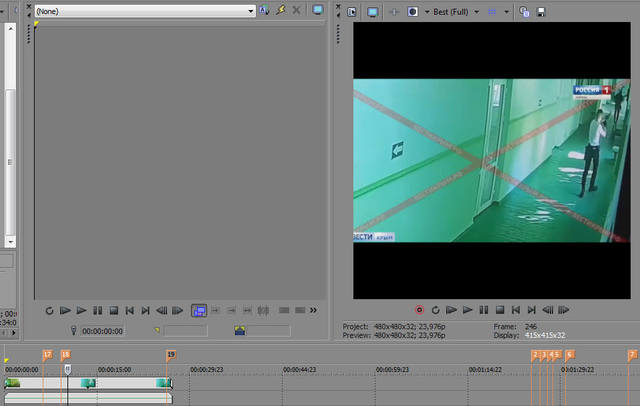Click the trimmer Play button
The height and width of the screenshot is (406, 640).
coord(81,311)
